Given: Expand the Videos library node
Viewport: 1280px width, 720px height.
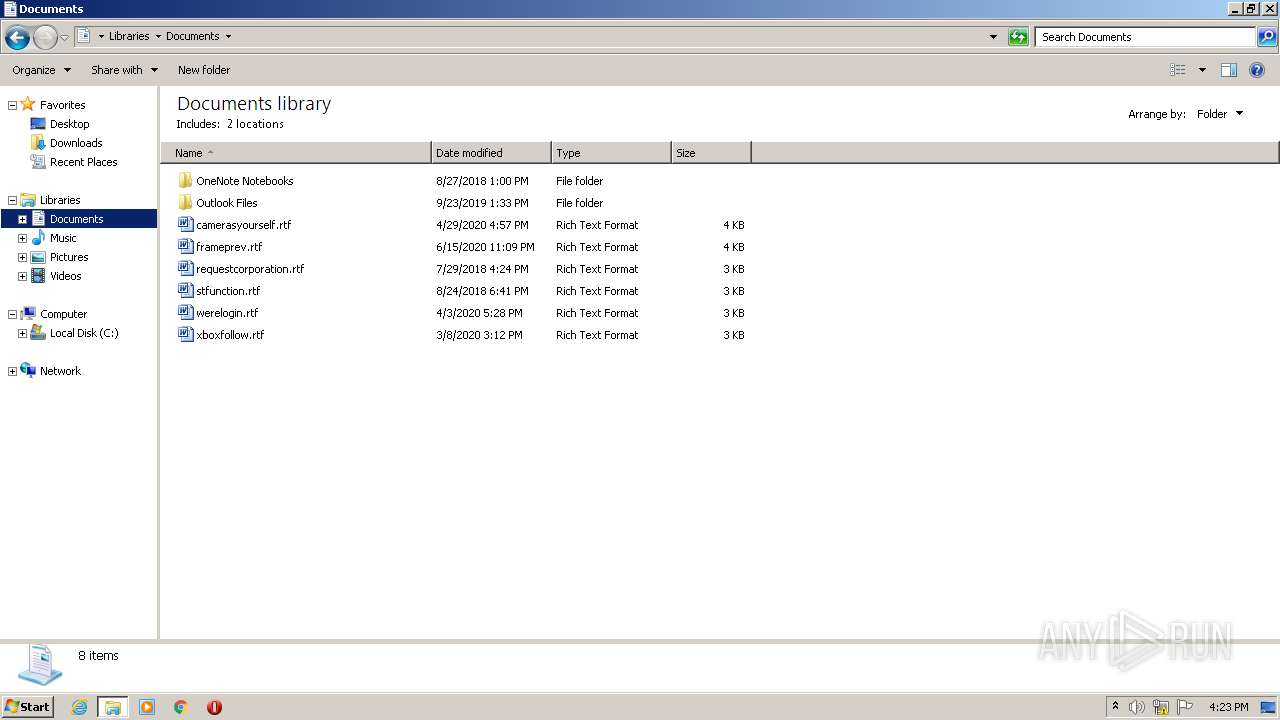Looking at the screenshot, I should (x=22, y=276).
